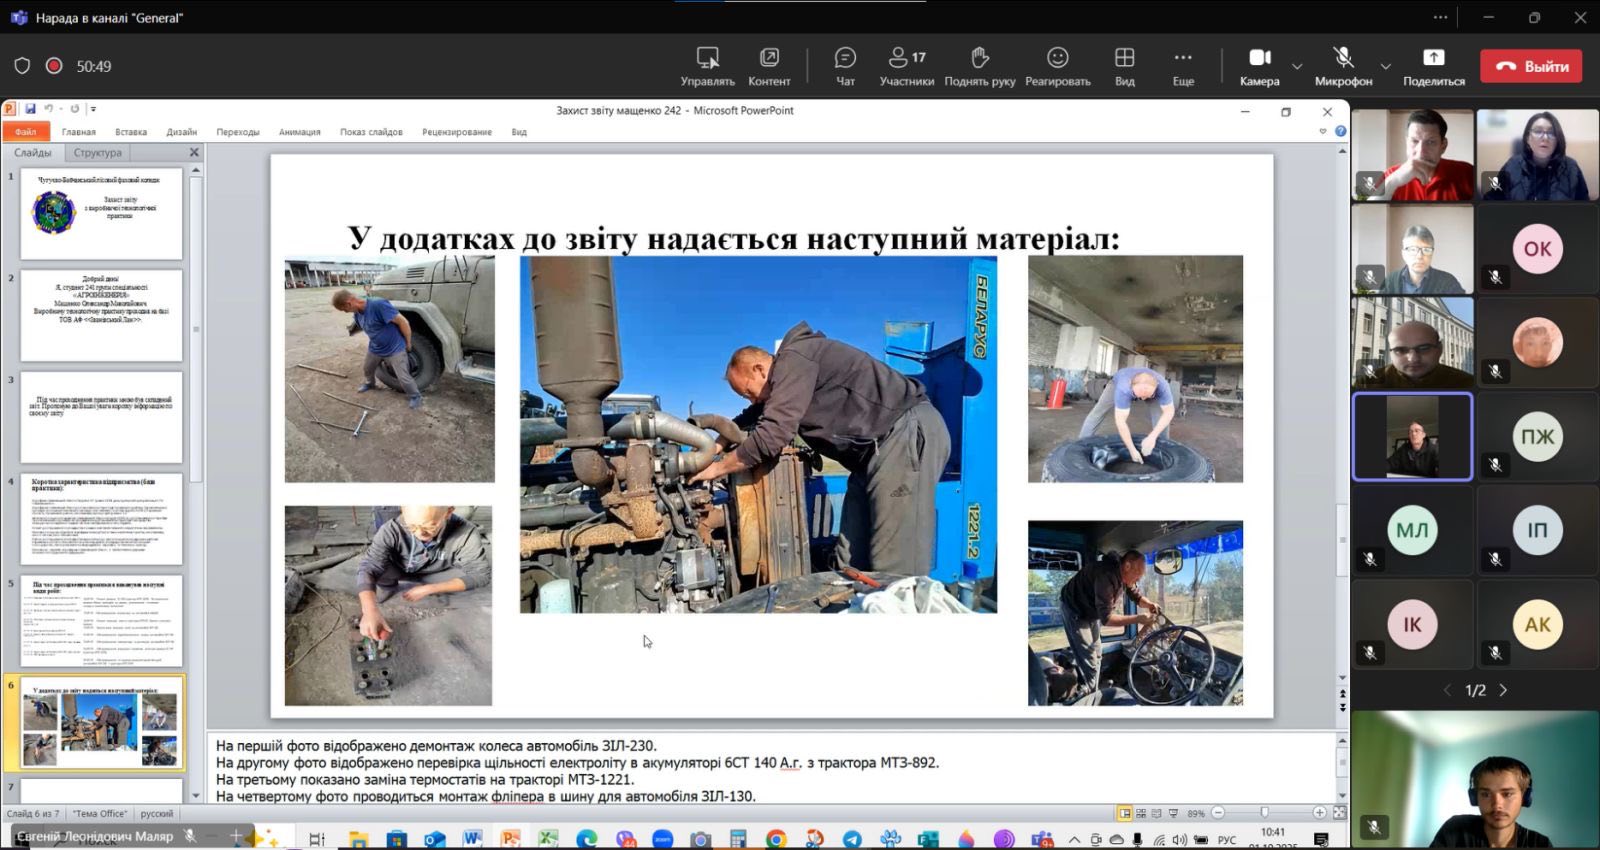Toggle the camera on or off
Viewport: 1600px width, 850px height.
click(1259, 66)
